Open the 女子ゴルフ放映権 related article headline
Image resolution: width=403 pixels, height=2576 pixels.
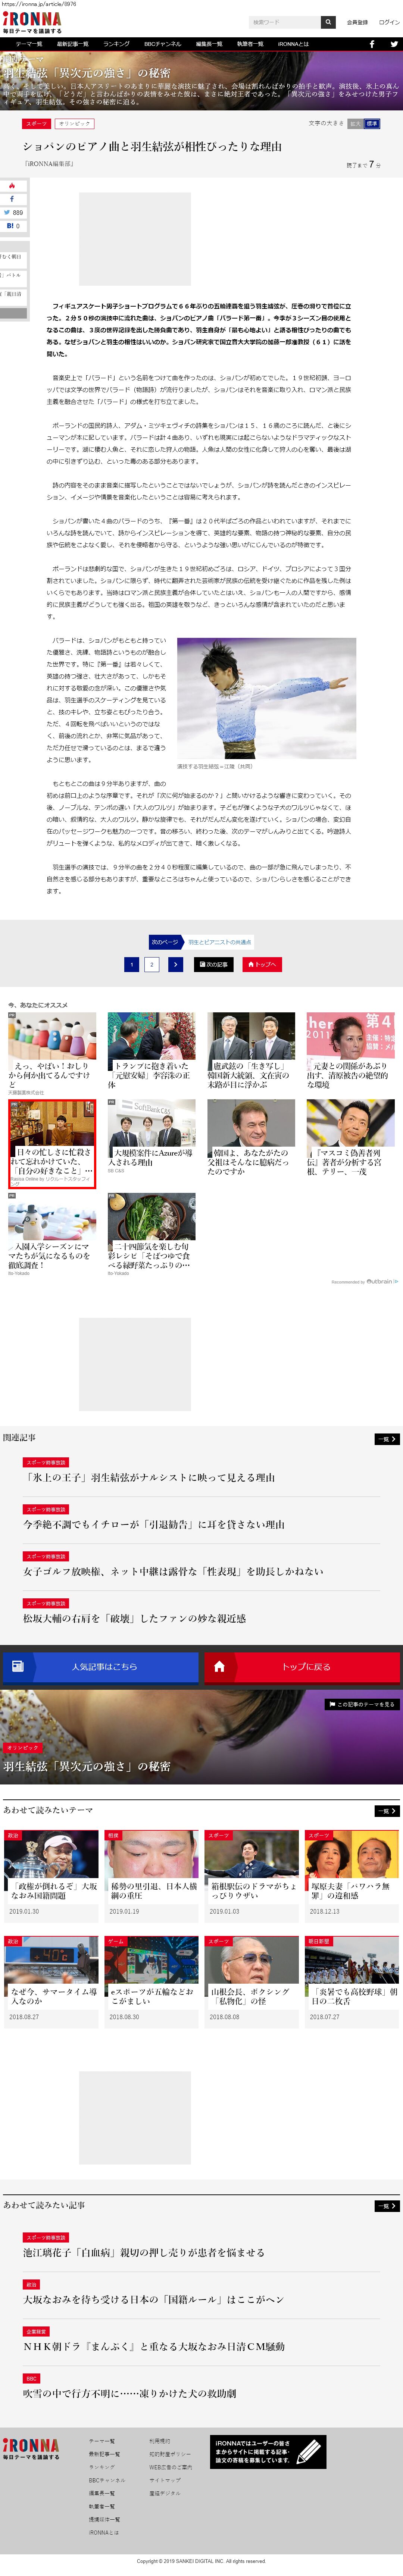click(173, 1571)
